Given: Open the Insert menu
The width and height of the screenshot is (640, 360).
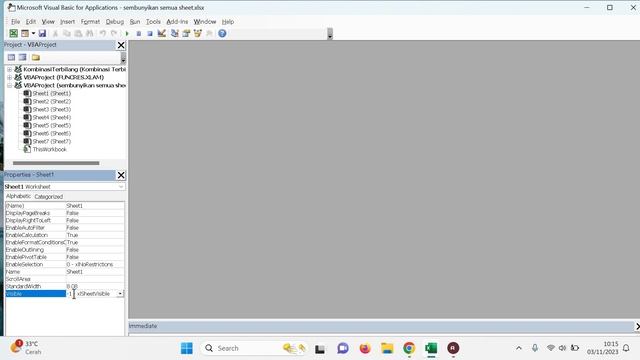Looking at the screenshot, I should click(67, 22).
